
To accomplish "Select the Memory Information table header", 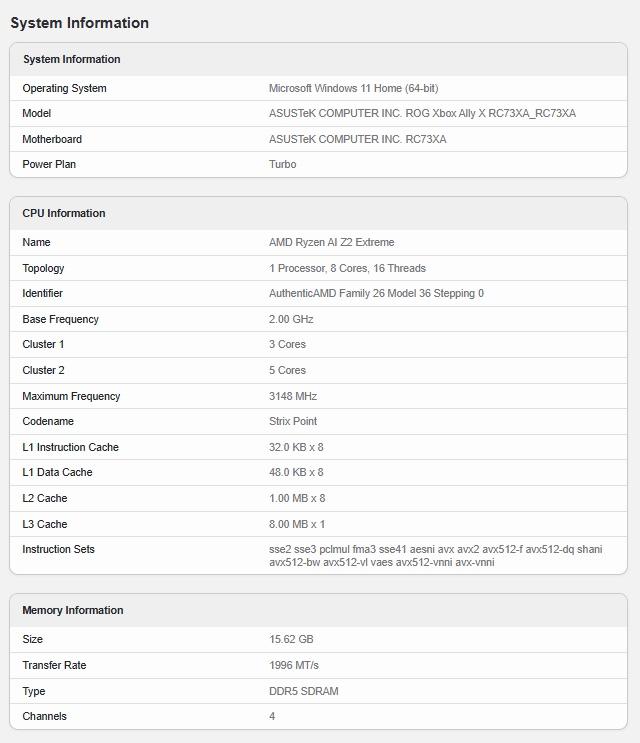I will [73, 610].
